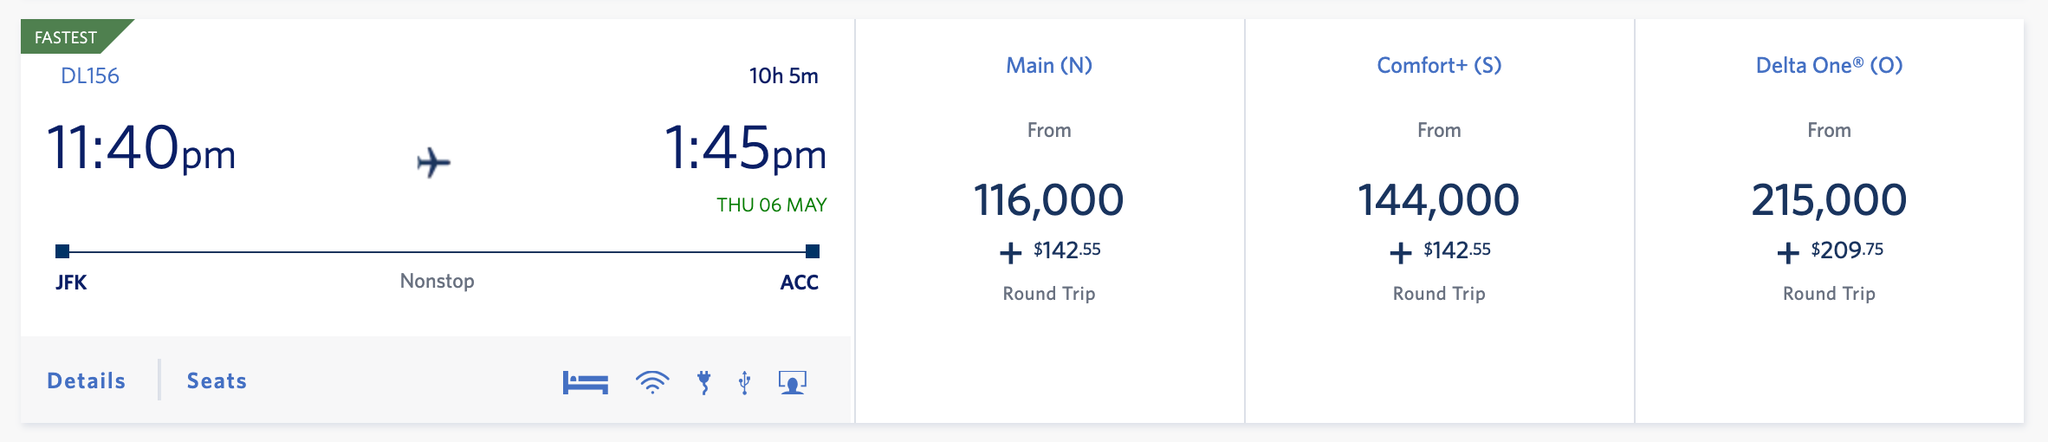This screenshot has width=2048, height=442.
Task: Click the Wi-Fi amenity icon
Action: coord(652,382)
